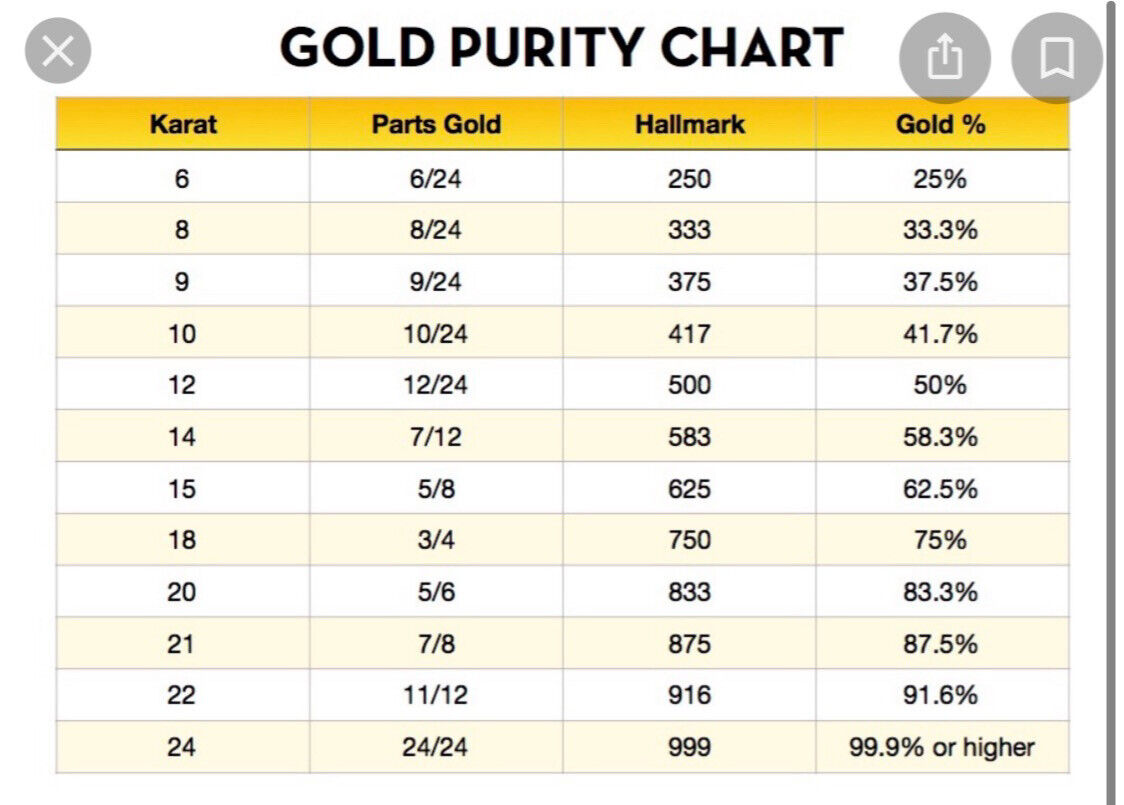1124x805 pixels.
Task: Click the 99.9% or higher cell
Action: point(941,747)
